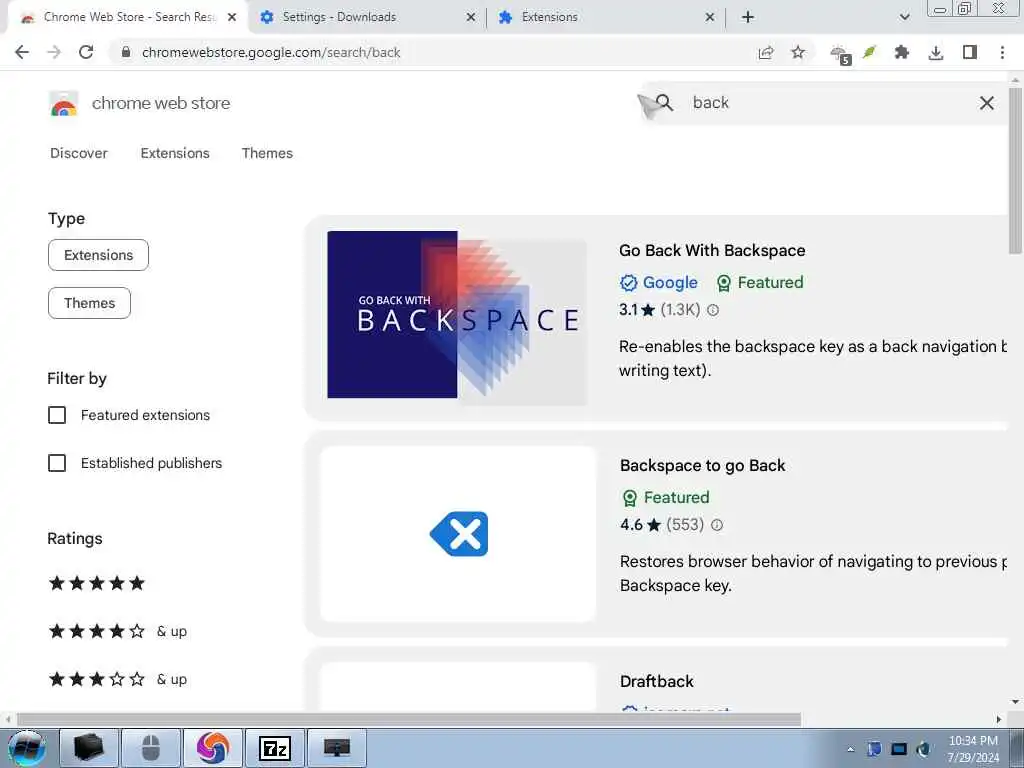Open the 7z taskbar app
The height and width of the screenshot is (768, 1024).
coord(275,748)
